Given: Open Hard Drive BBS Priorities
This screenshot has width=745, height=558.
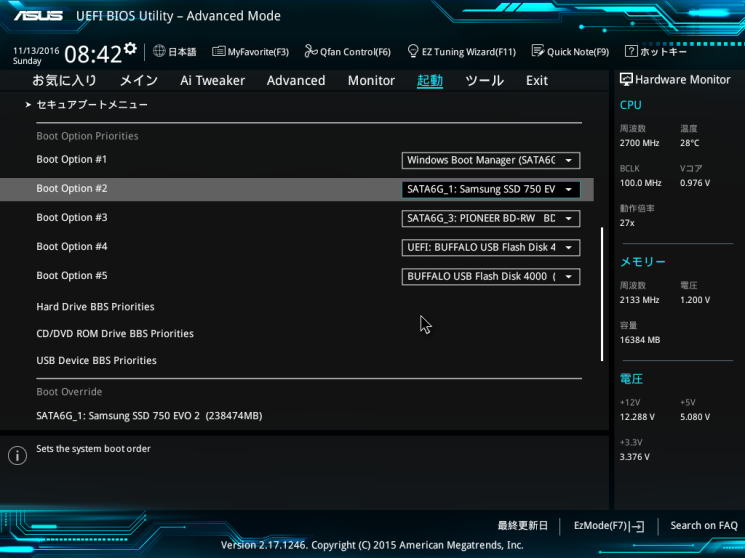Looking at the screenshot, I should (96, 307).
